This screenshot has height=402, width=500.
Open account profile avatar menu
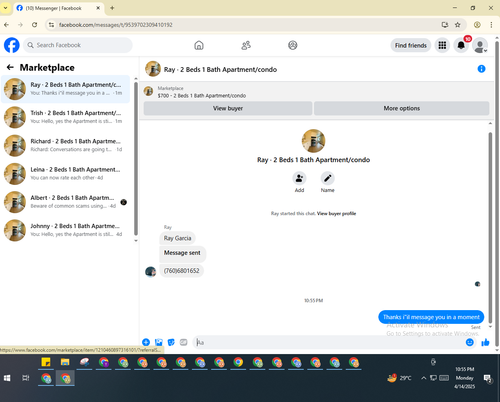tap(480, 46)
